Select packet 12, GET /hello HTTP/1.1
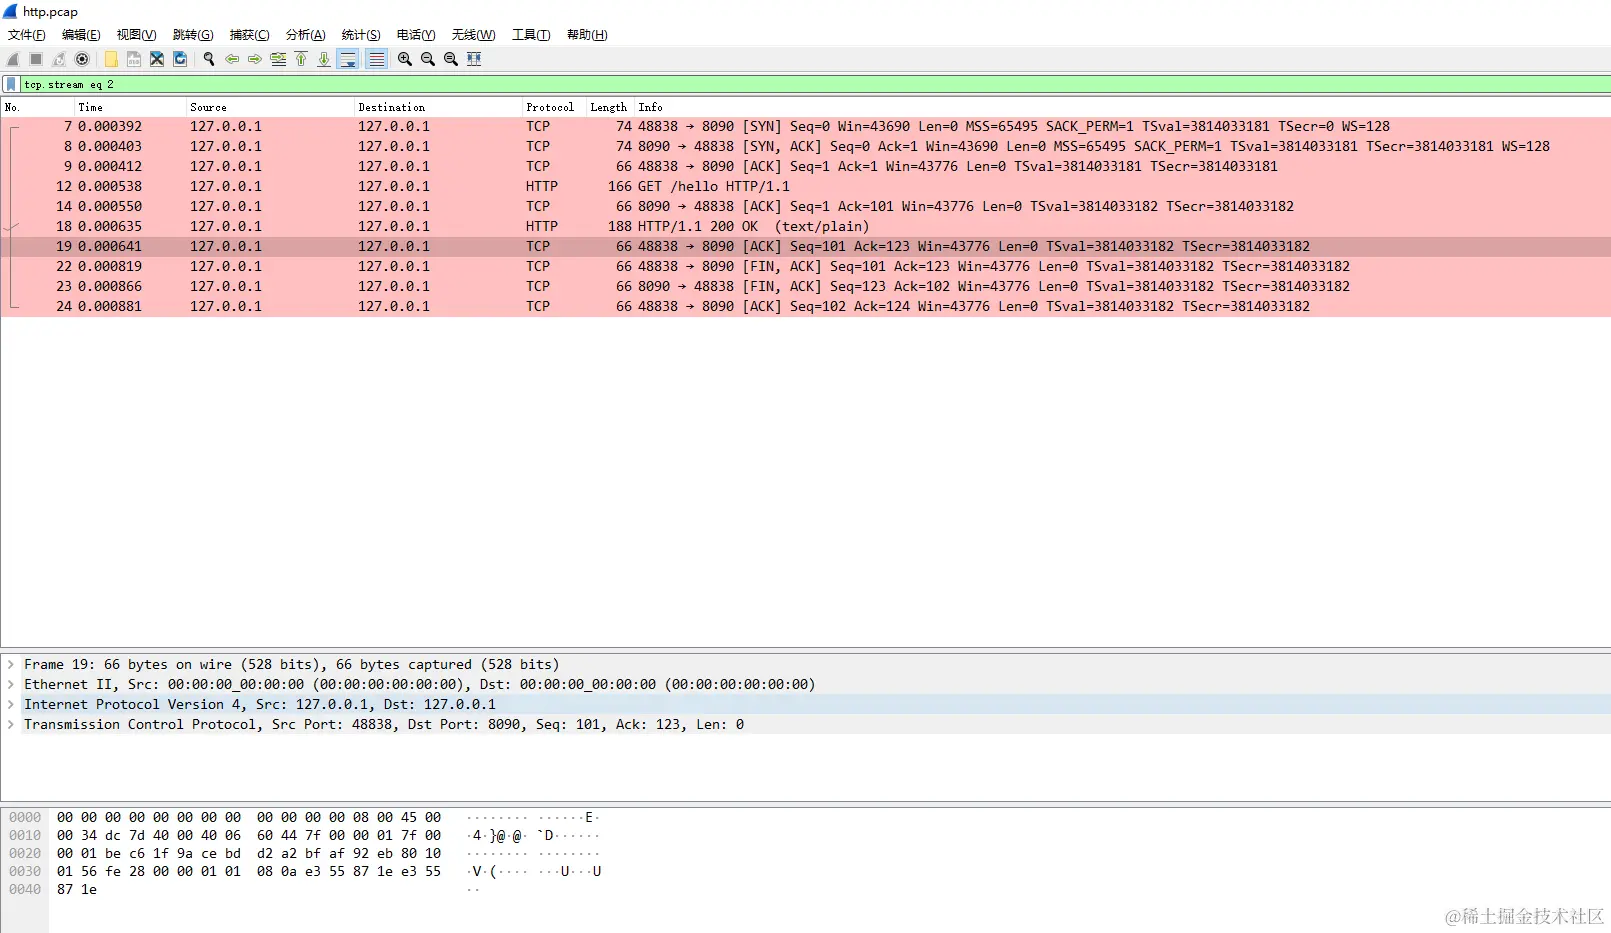 click(x=805, y=187)
